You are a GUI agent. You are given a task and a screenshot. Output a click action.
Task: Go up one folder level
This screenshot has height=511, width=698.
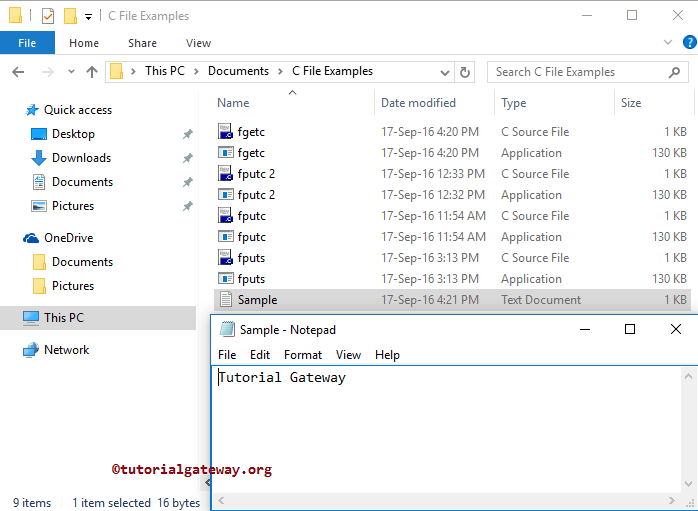tap(92, 72)
